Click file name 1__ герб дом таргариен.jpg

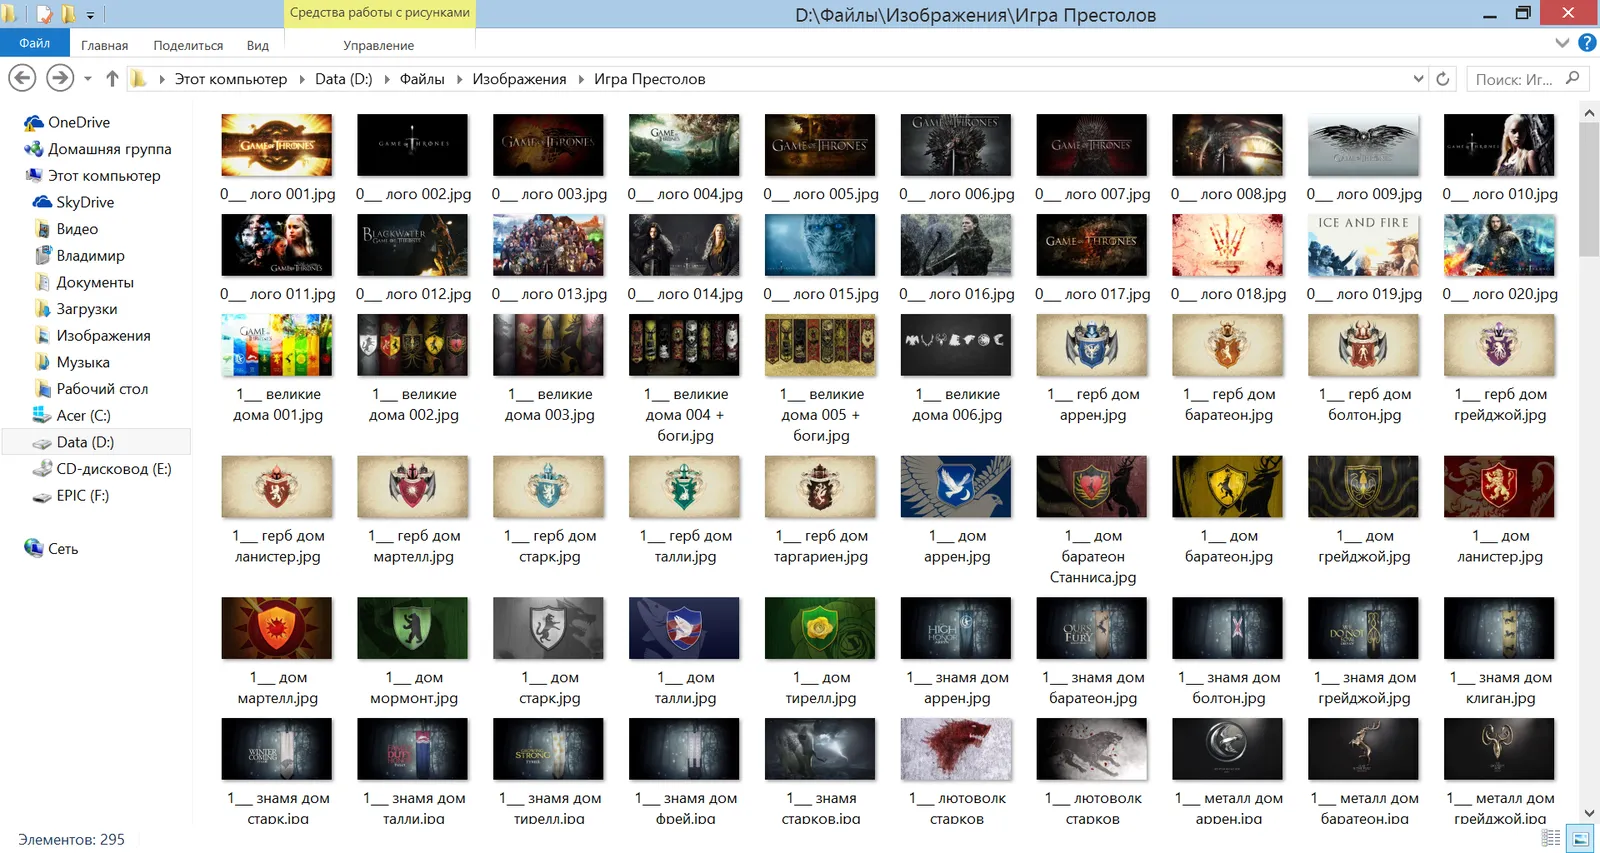pos(821,546)
